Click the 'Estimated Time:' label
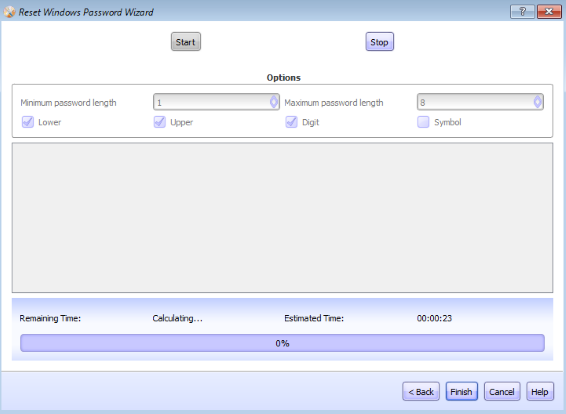This screenshot has width=566, height=414. click(314, 318)
